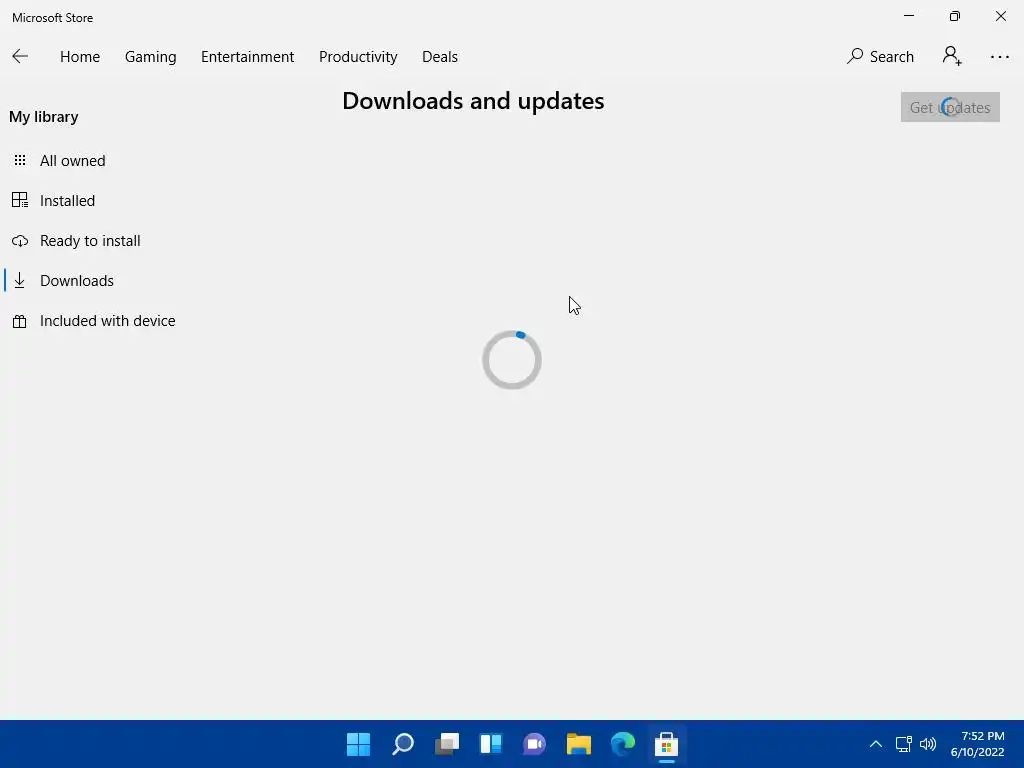
Task: Open the Windows Start menu
Action: [359, 744]
